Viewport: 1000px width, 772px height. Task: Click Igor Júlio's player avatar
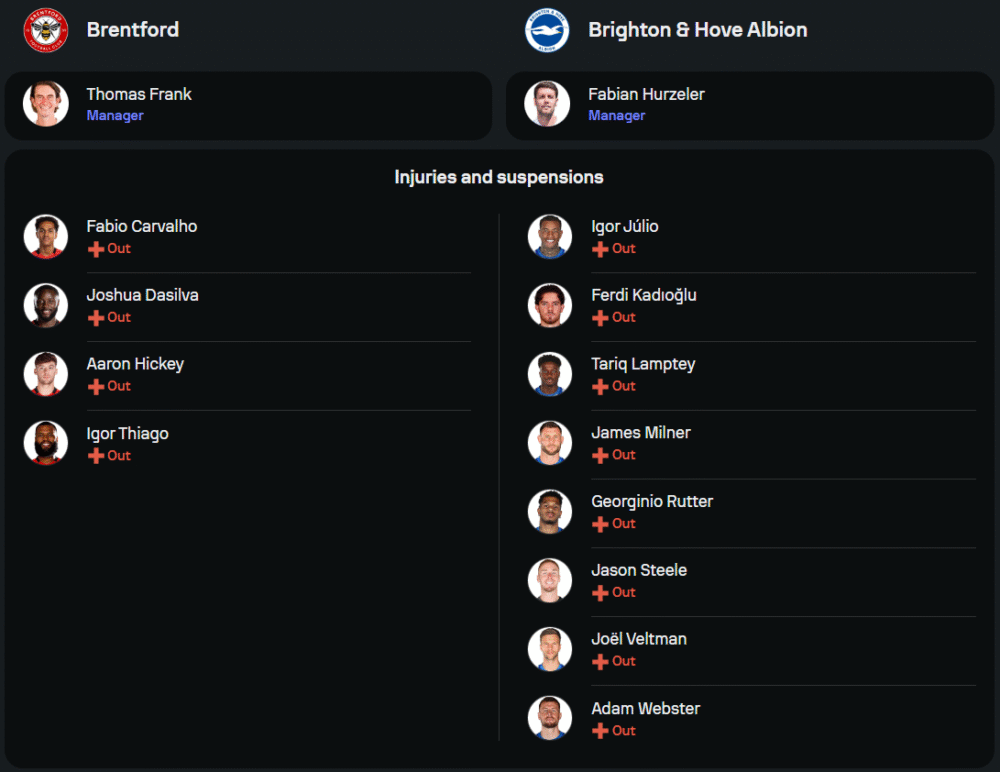[x=550, y=236]
